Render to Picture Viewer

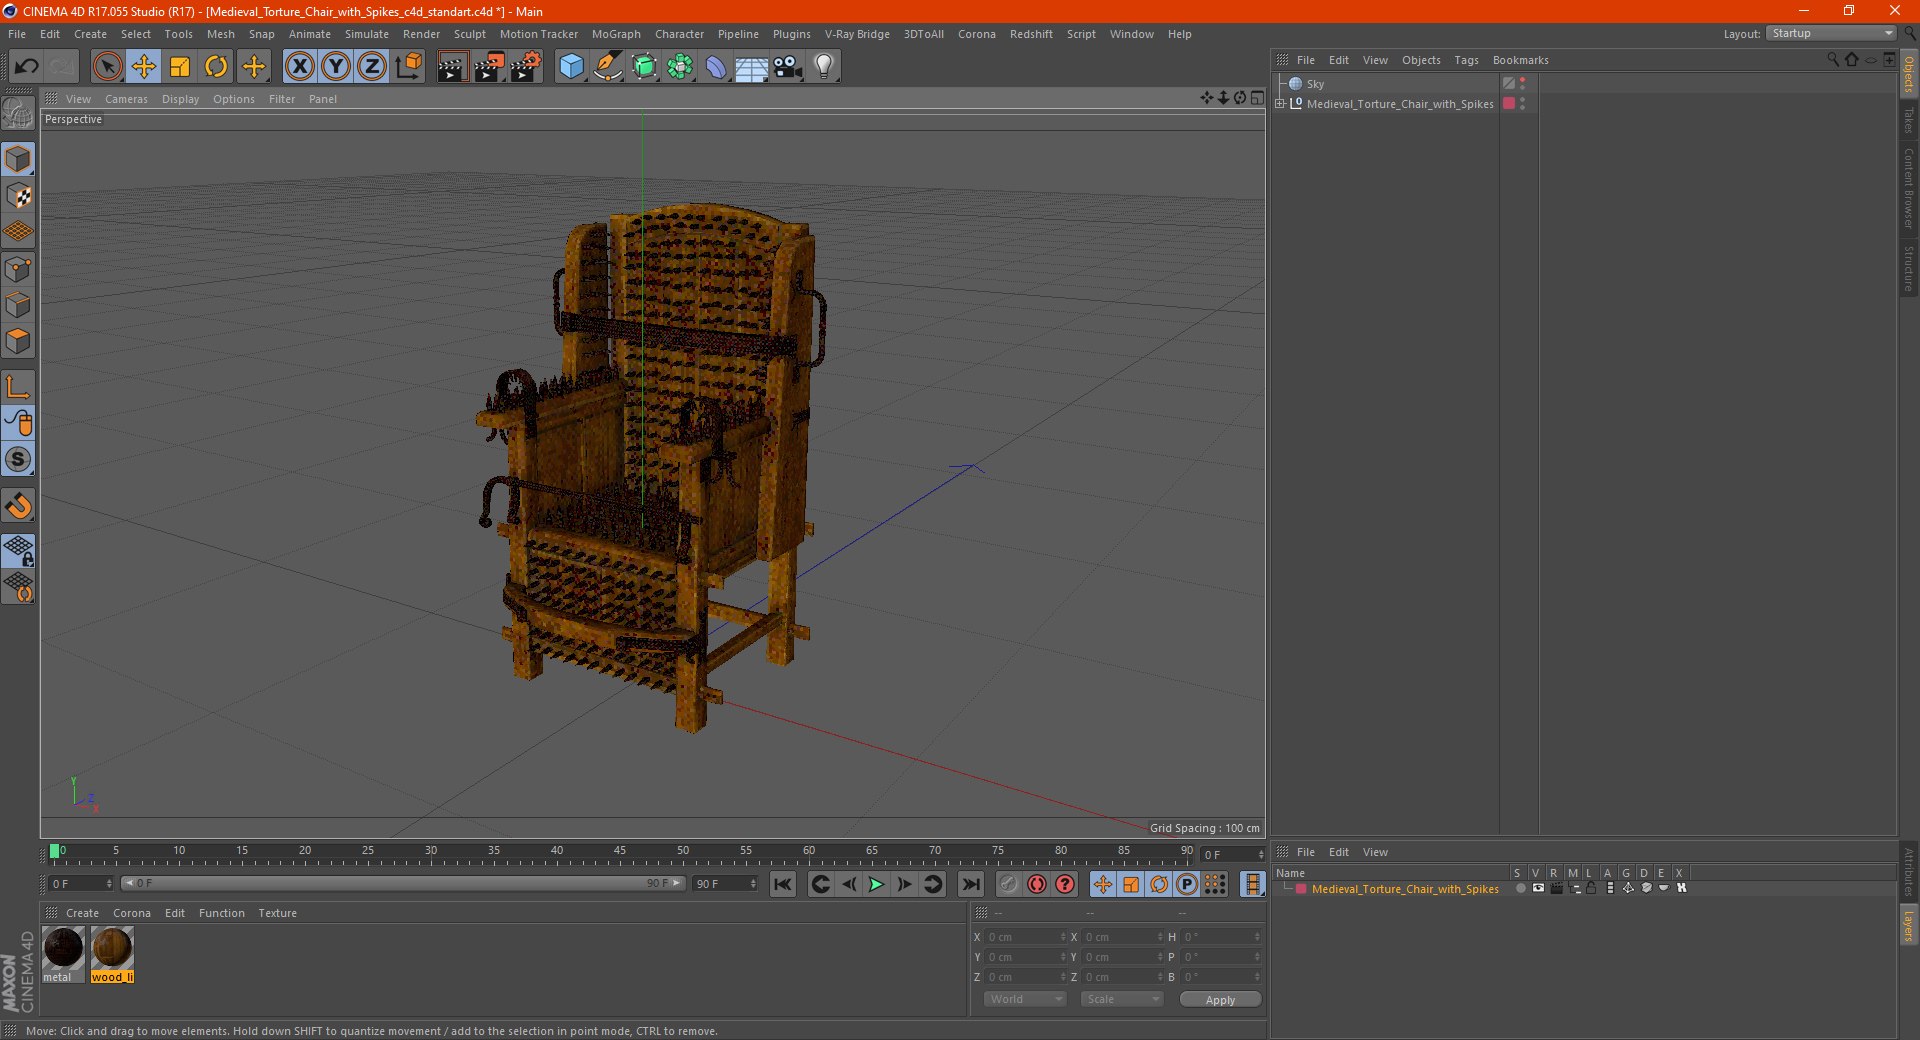pos(489,67)
